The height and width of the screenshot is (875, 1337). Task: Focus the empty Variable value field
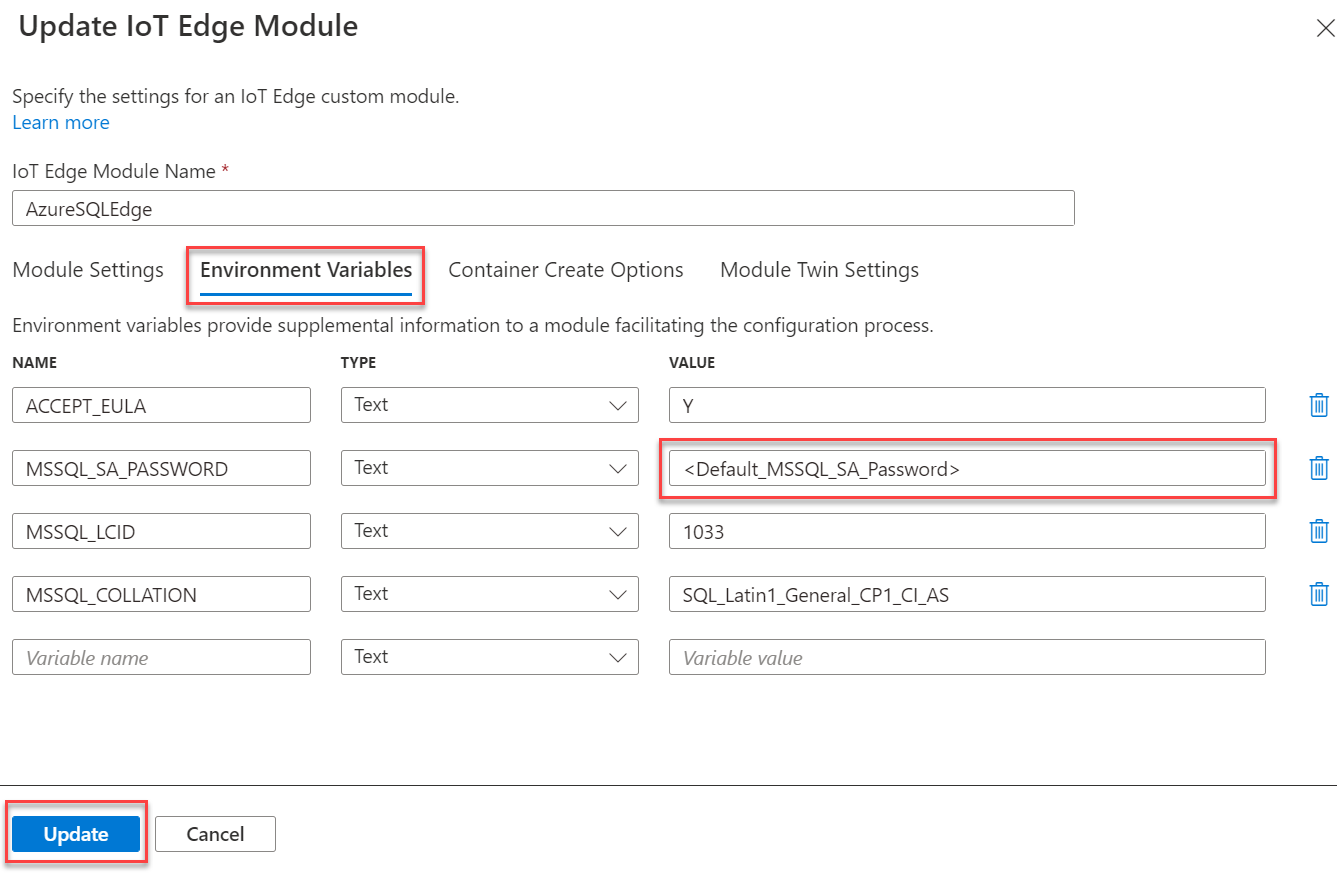pyautogui.click(x=967, y=657)
